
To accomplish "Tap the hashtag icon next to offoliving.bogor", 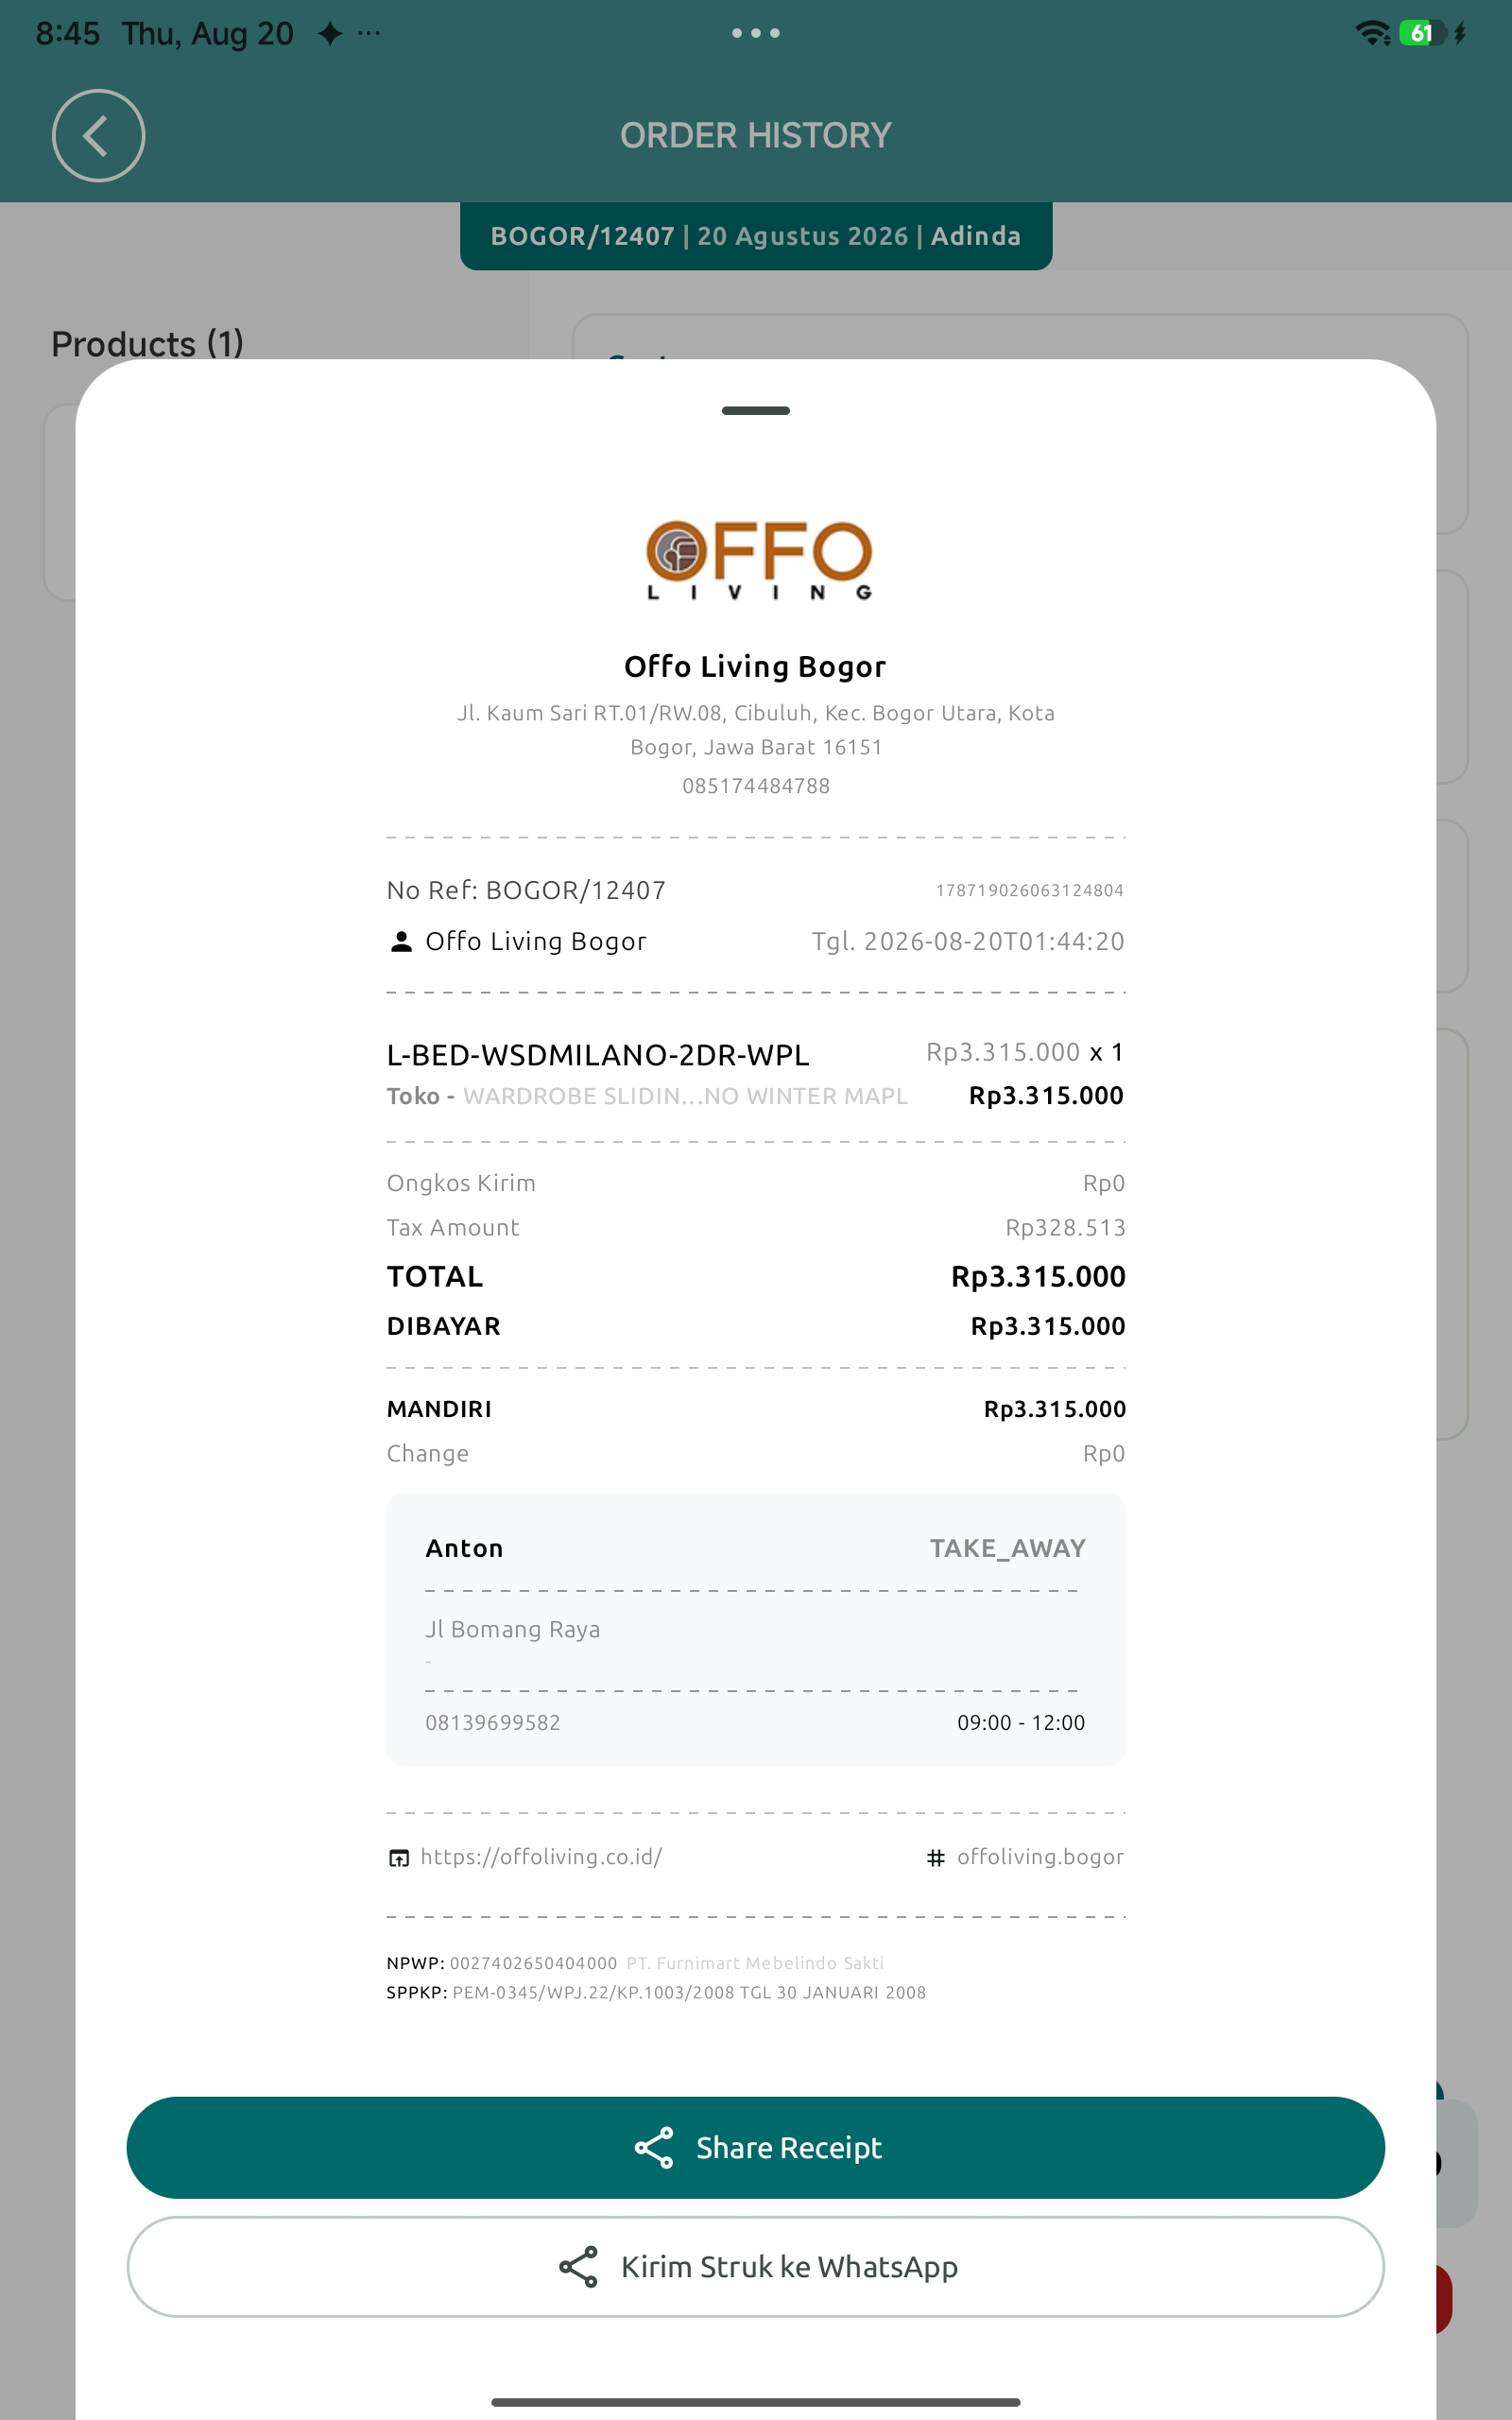I will (x=935, y=1857).
